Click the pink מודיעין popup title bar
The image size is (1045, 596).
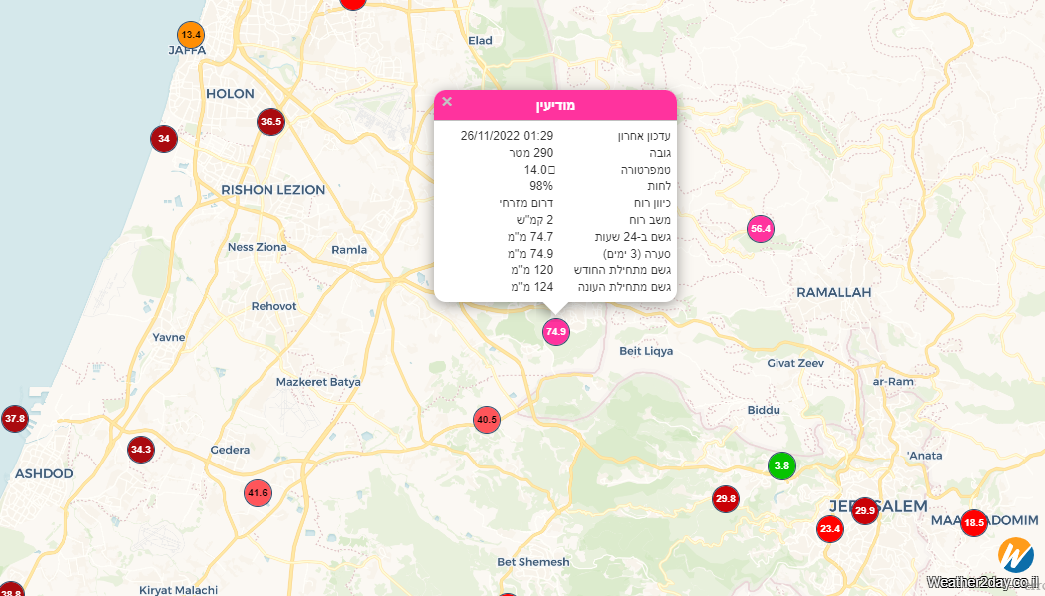coord(555,105)
